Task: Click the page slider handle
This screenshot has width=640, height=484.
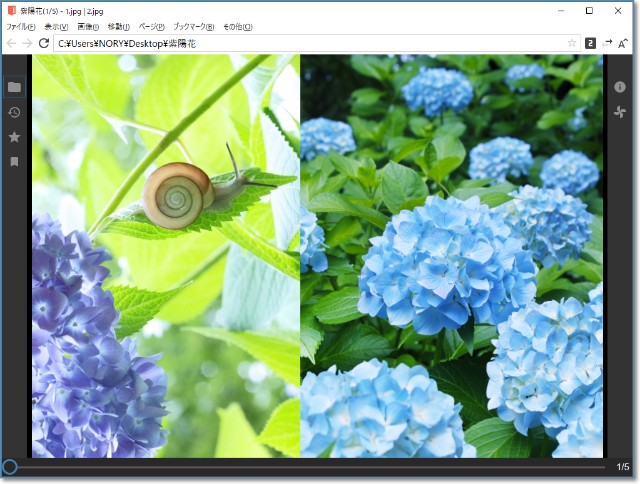Action: click(x=9, y=467)
